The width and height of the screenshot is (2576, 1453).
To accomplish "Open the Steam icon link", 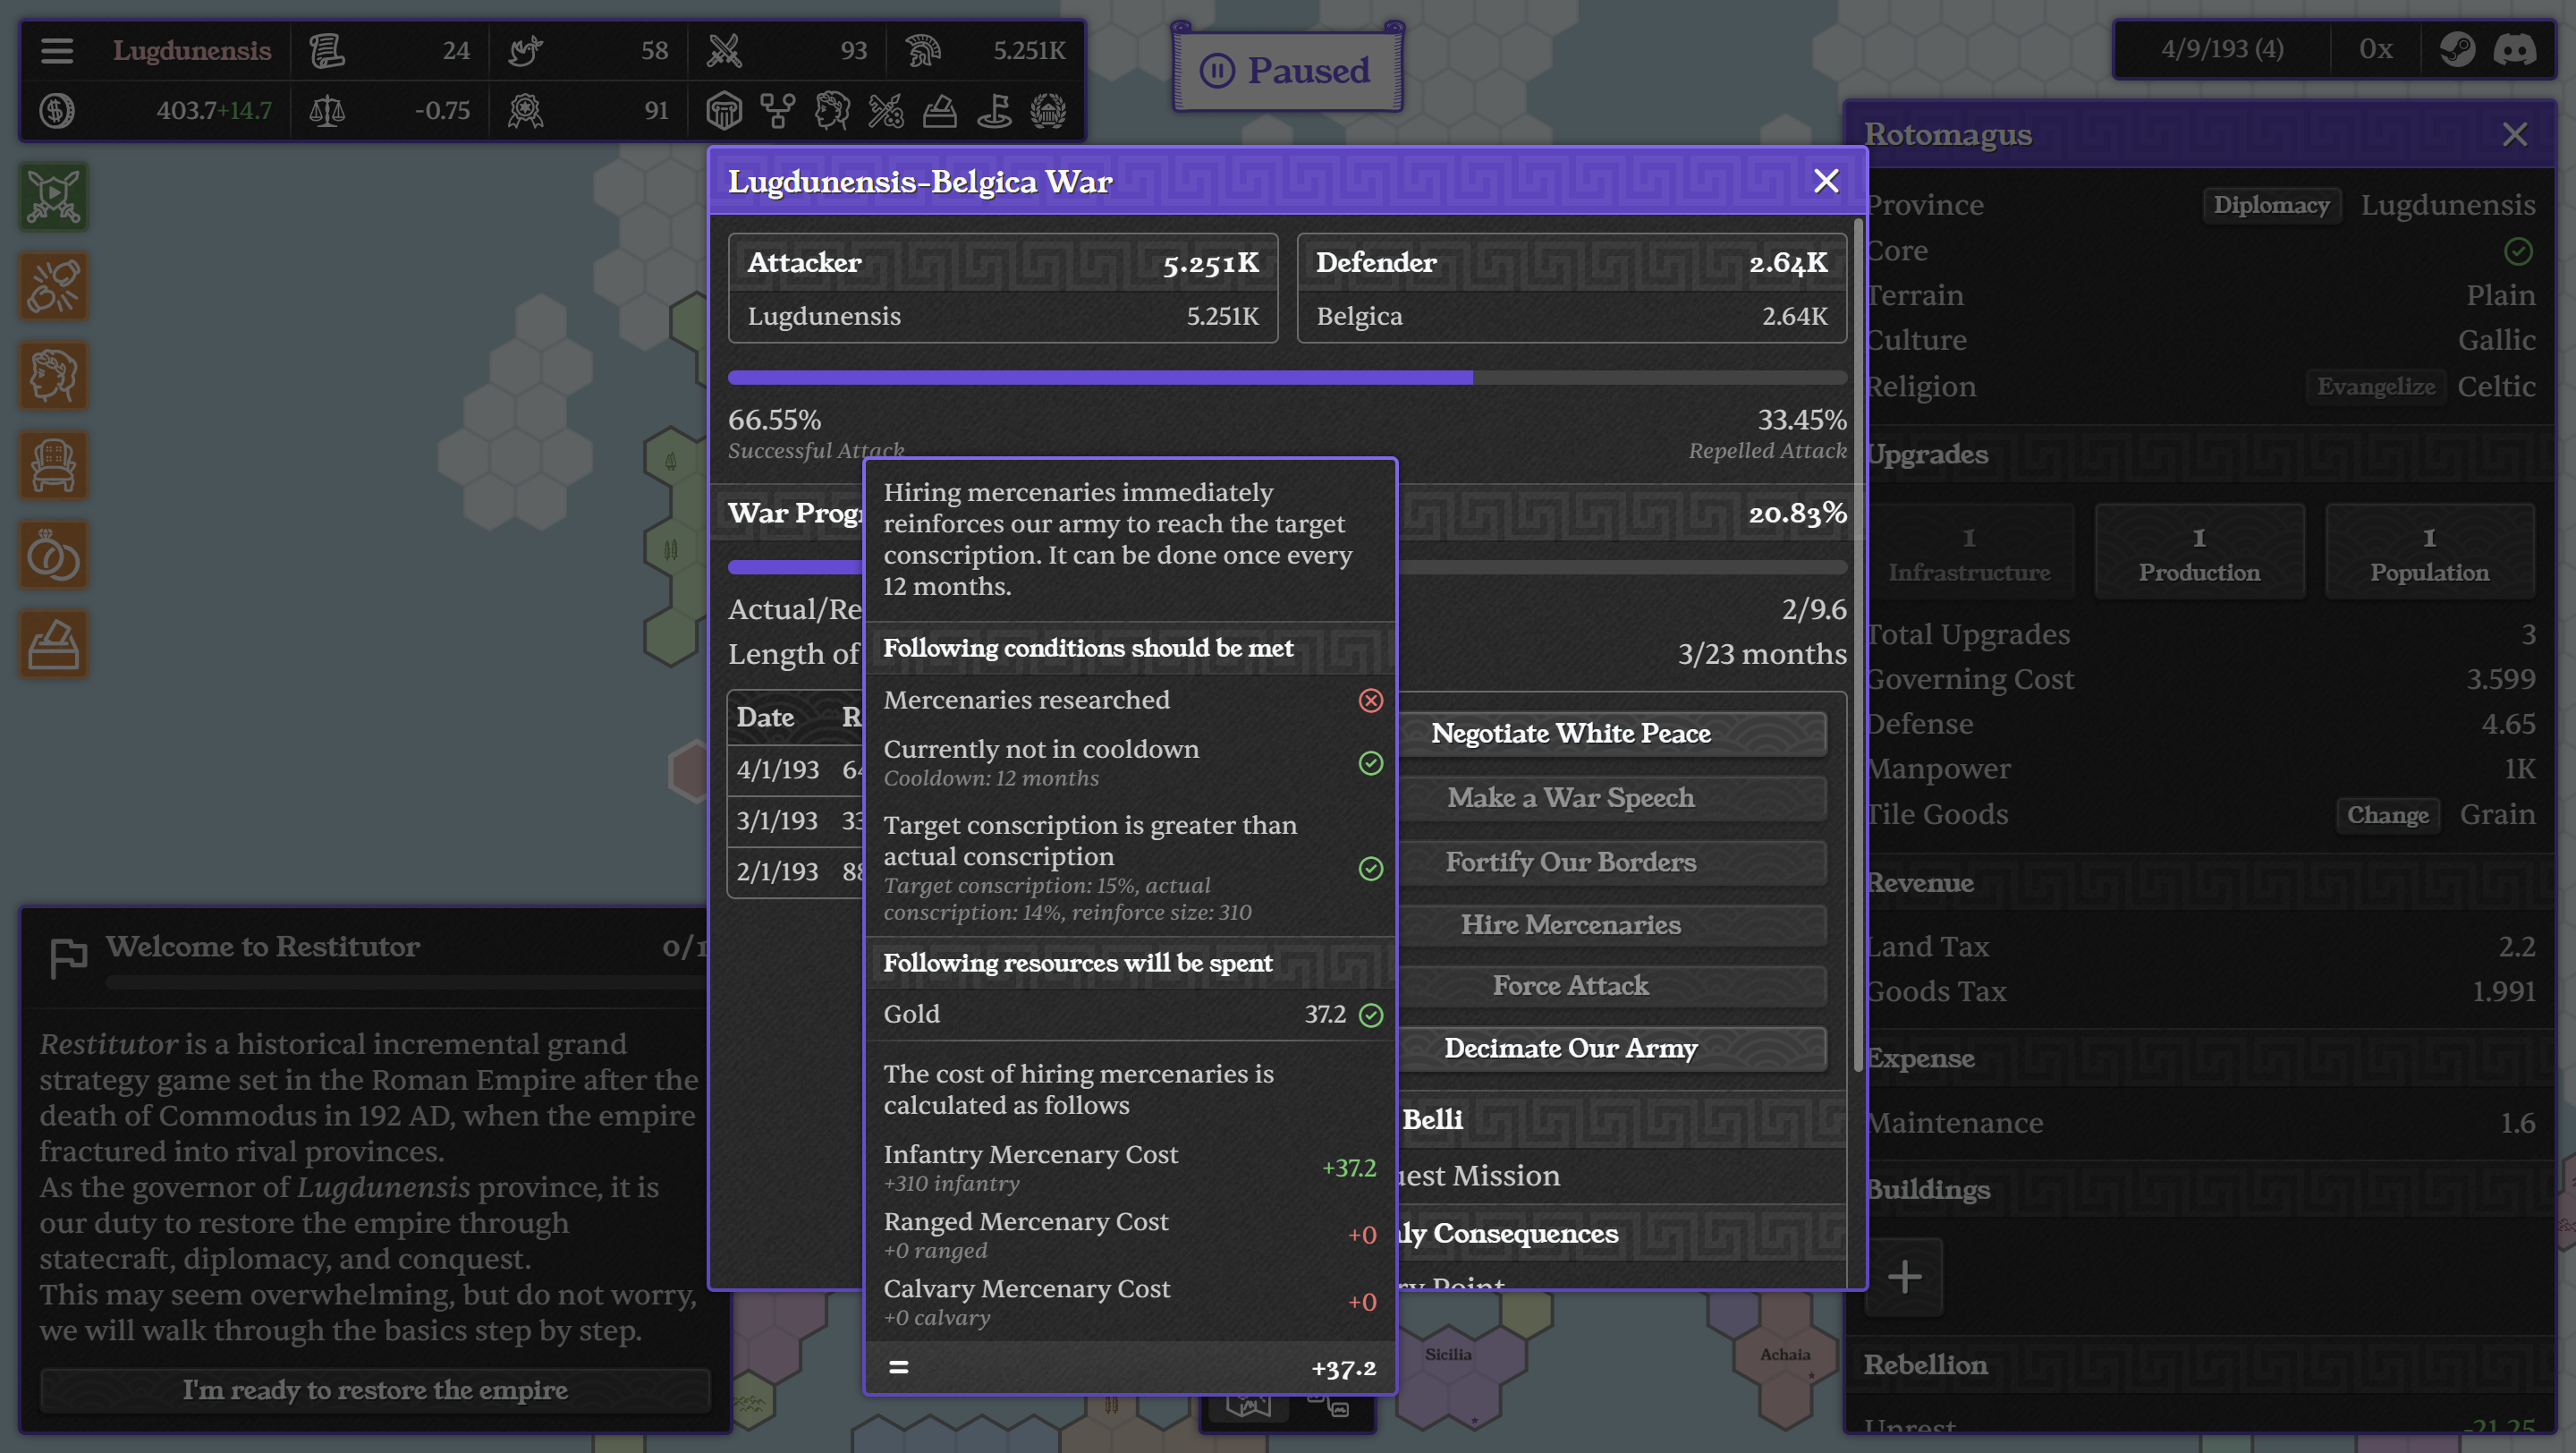I will (2456, 49).
